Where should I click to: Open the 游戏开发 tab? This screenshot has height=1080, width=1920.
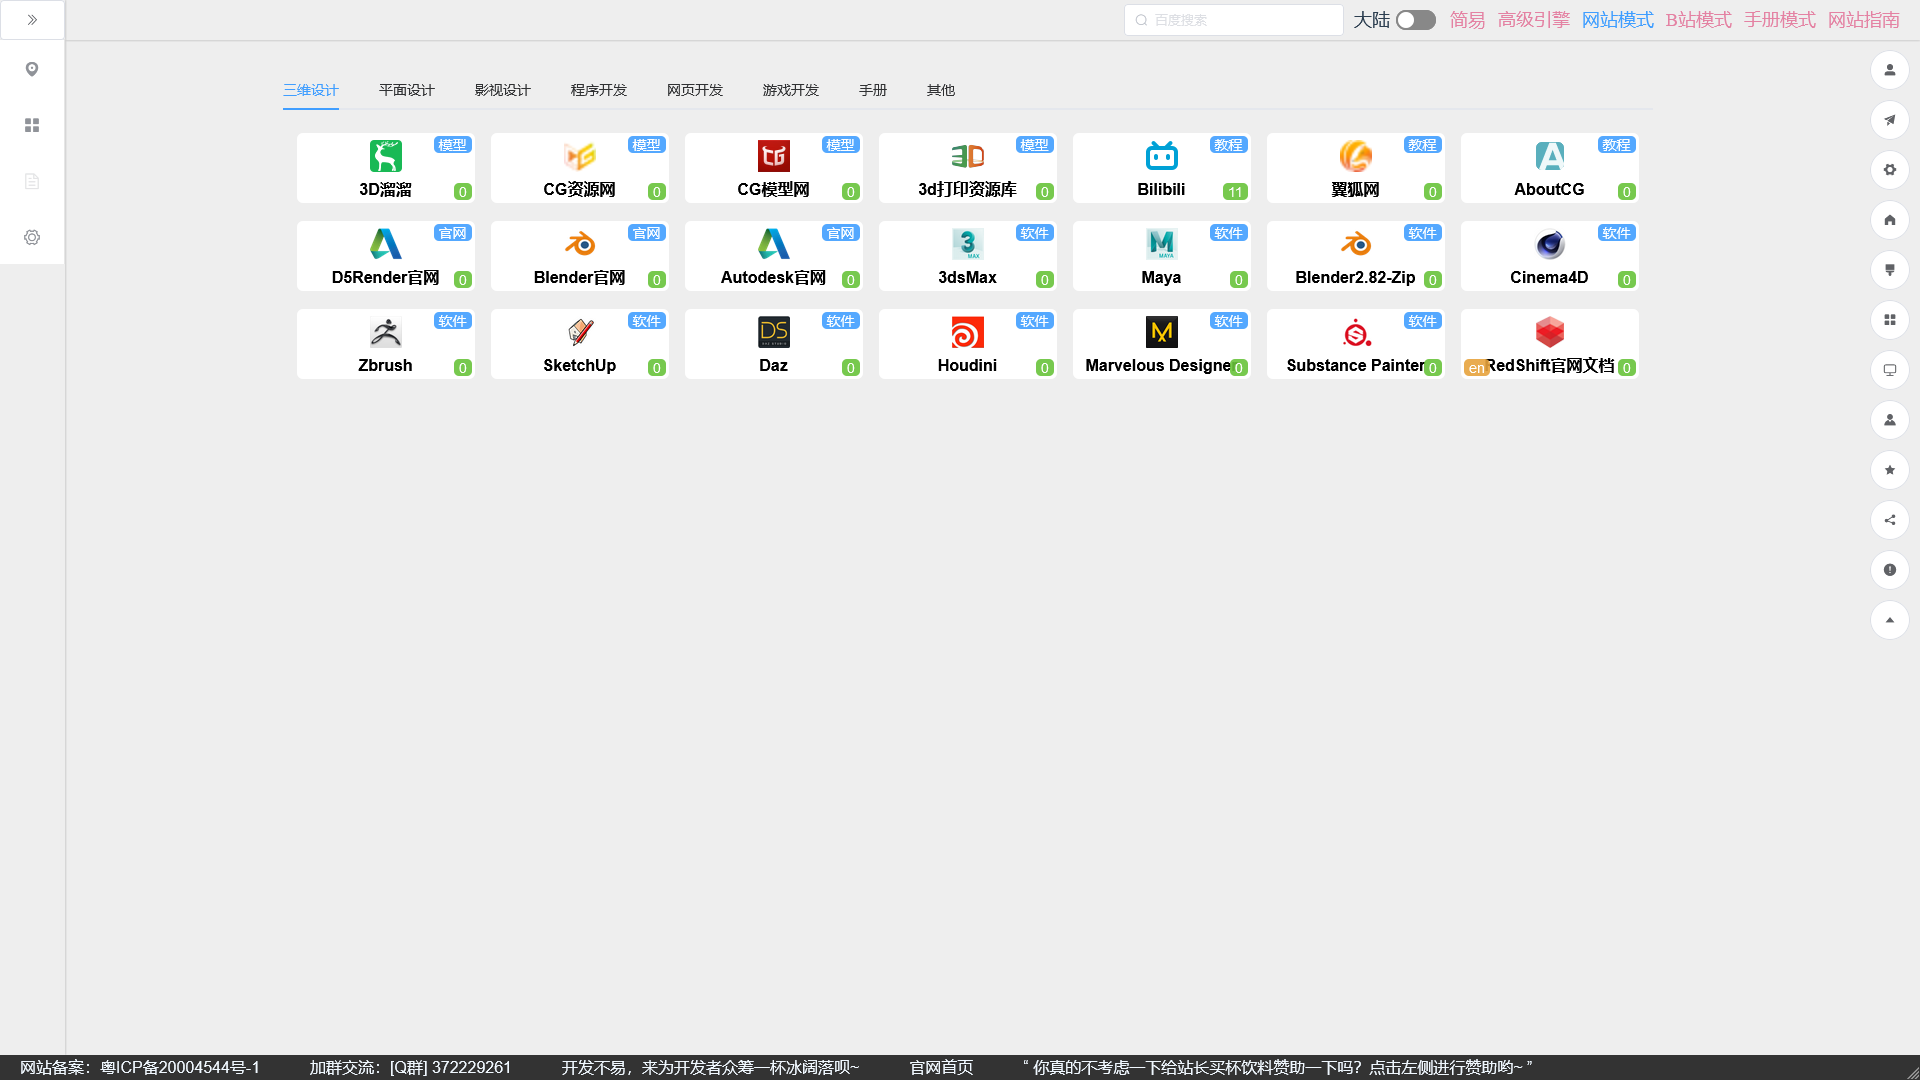(x=790, y=90)
